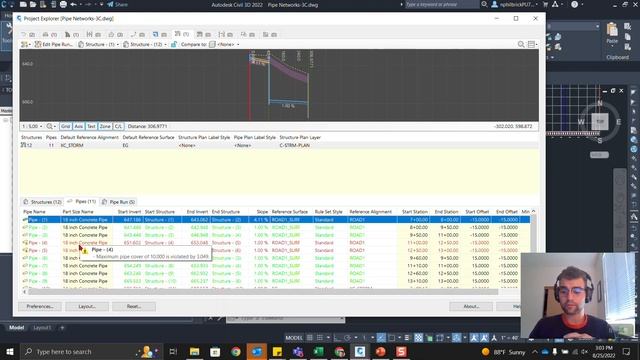Image resolution: width=640 pixels, height=360 pixels.
Task: Click the About button
Action: click(471, 306)
